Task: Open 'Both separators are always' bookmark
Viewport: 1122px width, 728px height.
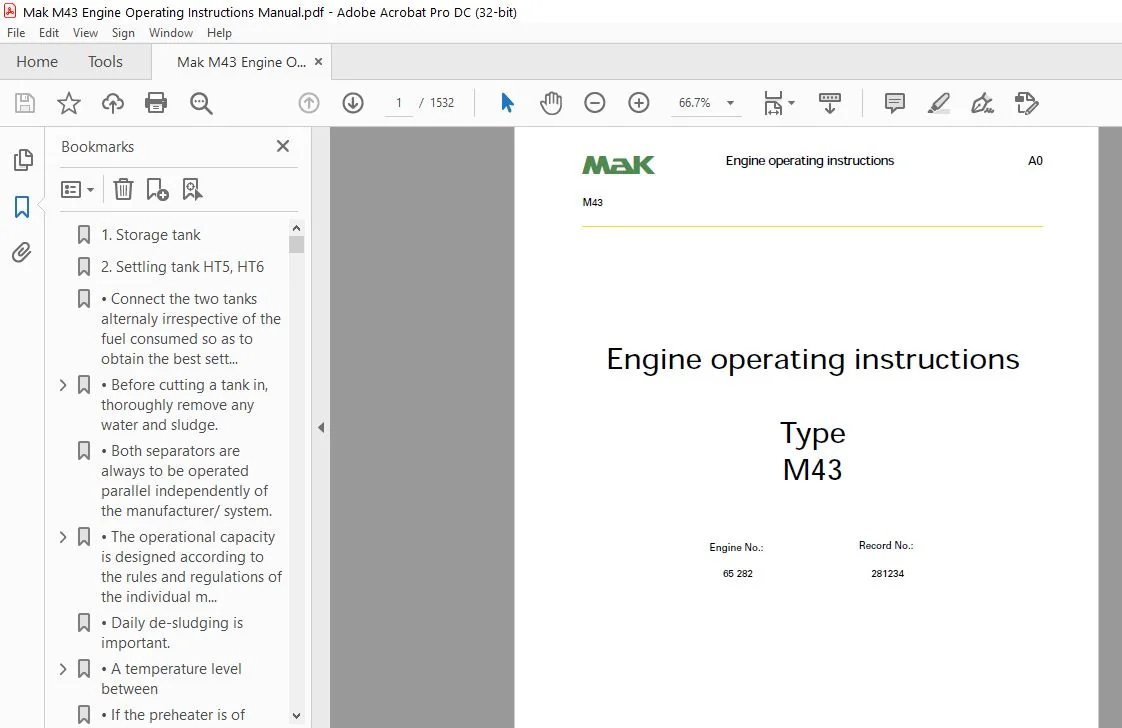Action: pos(187,481)
